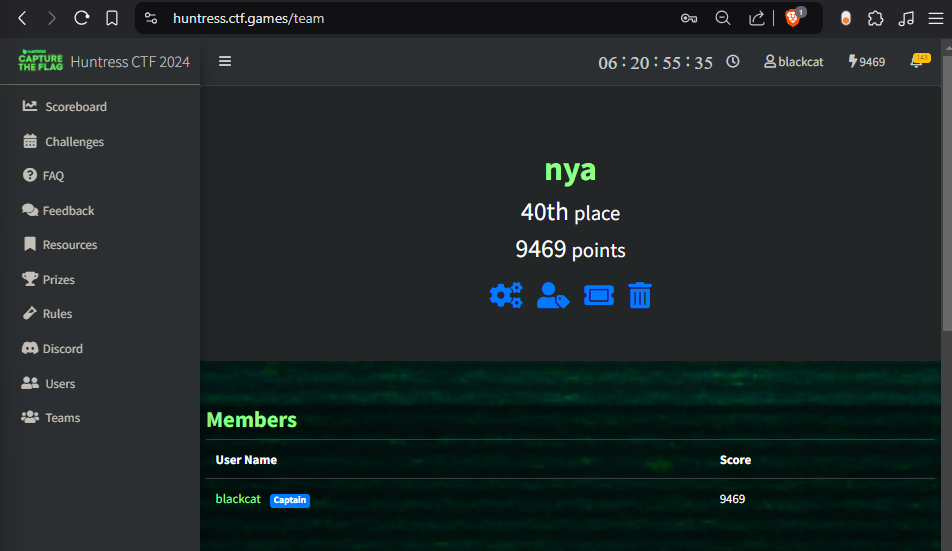Click the Capture The Flag logo

41,61
